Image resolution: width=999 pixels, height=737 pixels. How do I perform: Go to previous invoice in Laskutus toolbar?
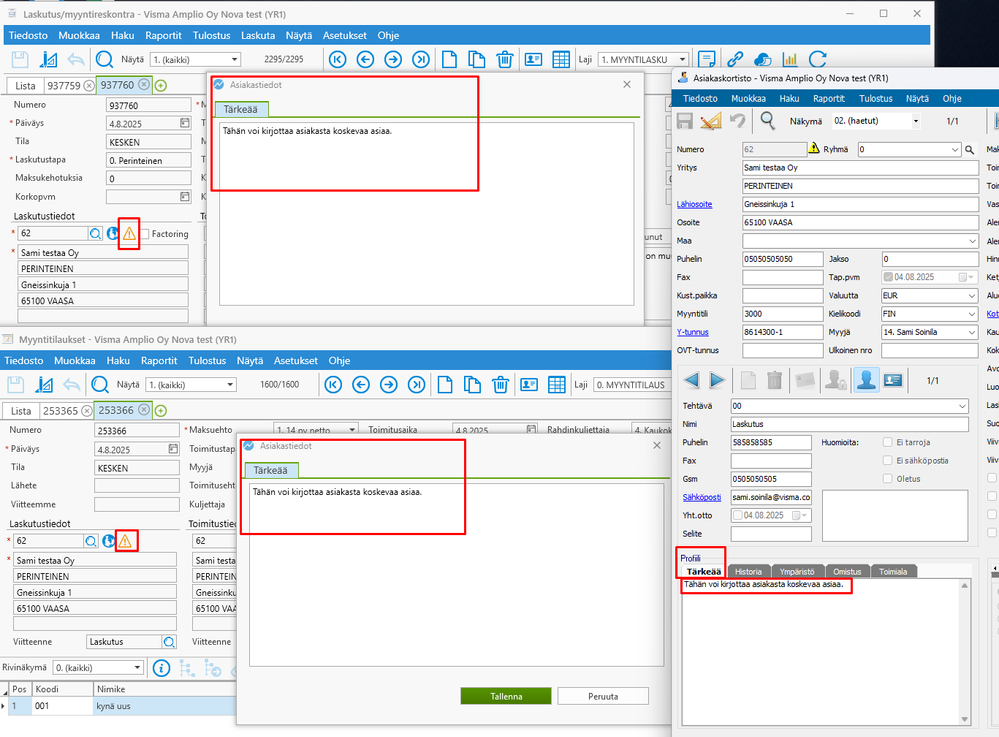pos(365,60)
